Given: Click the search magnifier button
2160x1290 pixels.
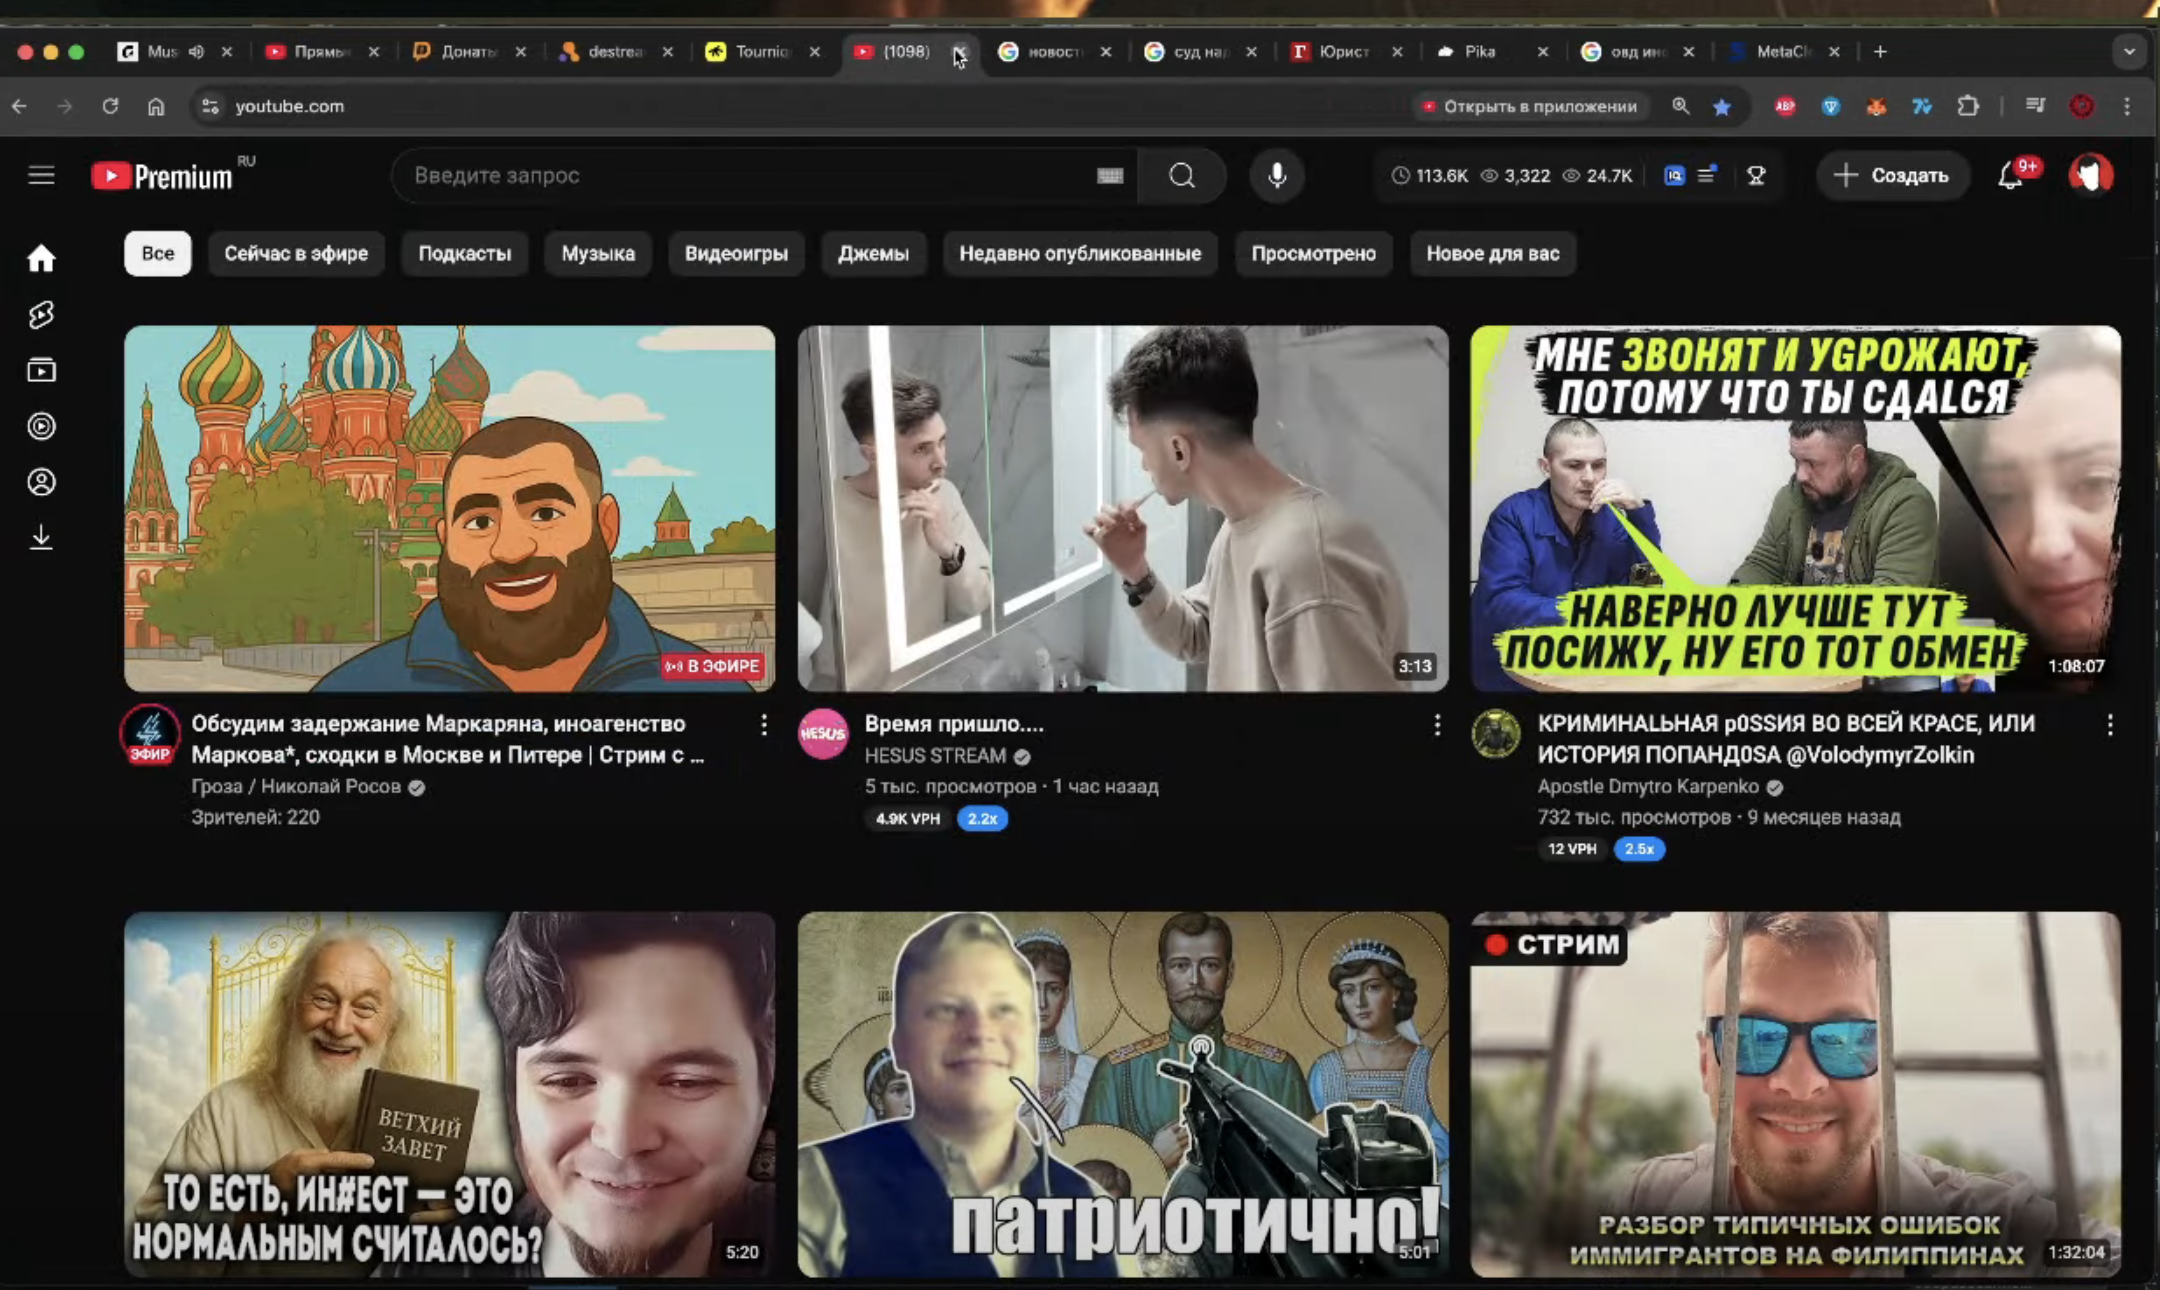Looking at the screenshot, I should (x=1182, y=176).
